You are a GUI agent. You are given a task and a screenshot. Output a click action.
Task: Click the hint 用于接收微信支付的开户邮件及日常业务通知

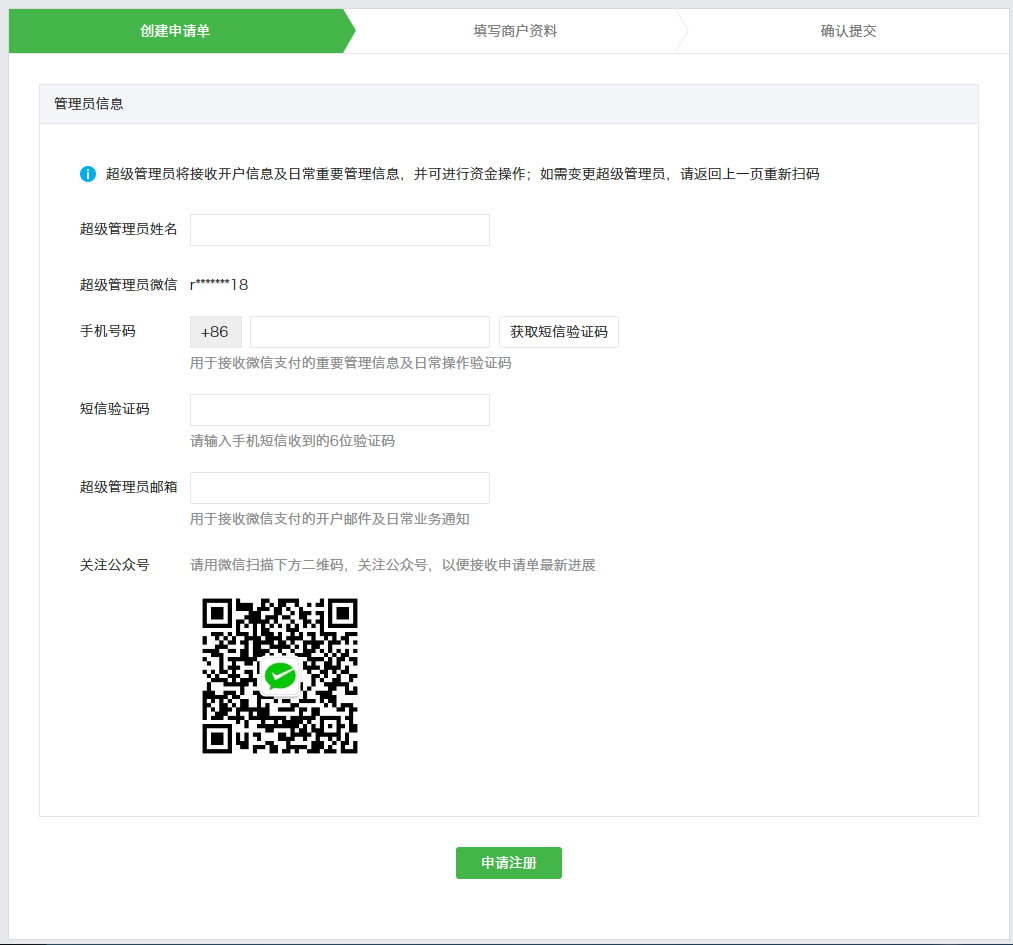(329, 519)
